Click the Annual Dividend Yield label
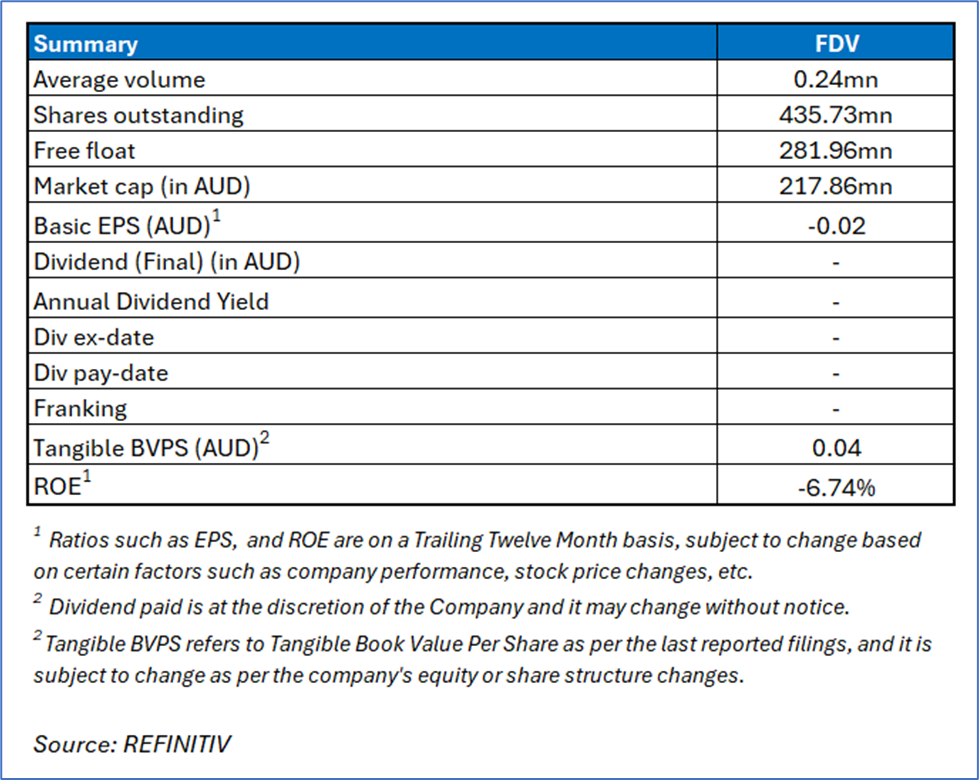This screenshot has width=979, height=780. point(151,301)
